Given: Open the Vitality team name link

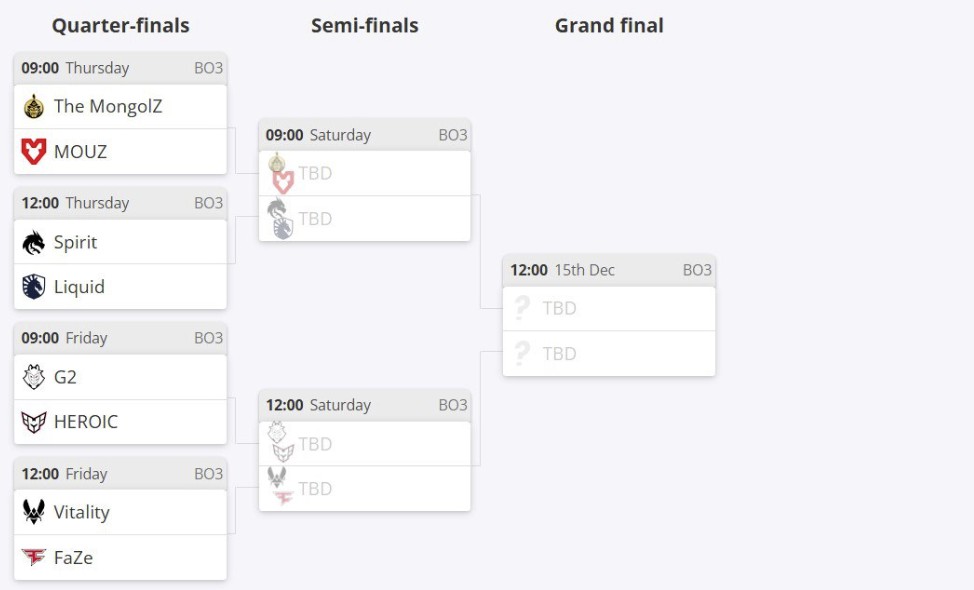Looking at the screenshot, I should coord(81,512).
